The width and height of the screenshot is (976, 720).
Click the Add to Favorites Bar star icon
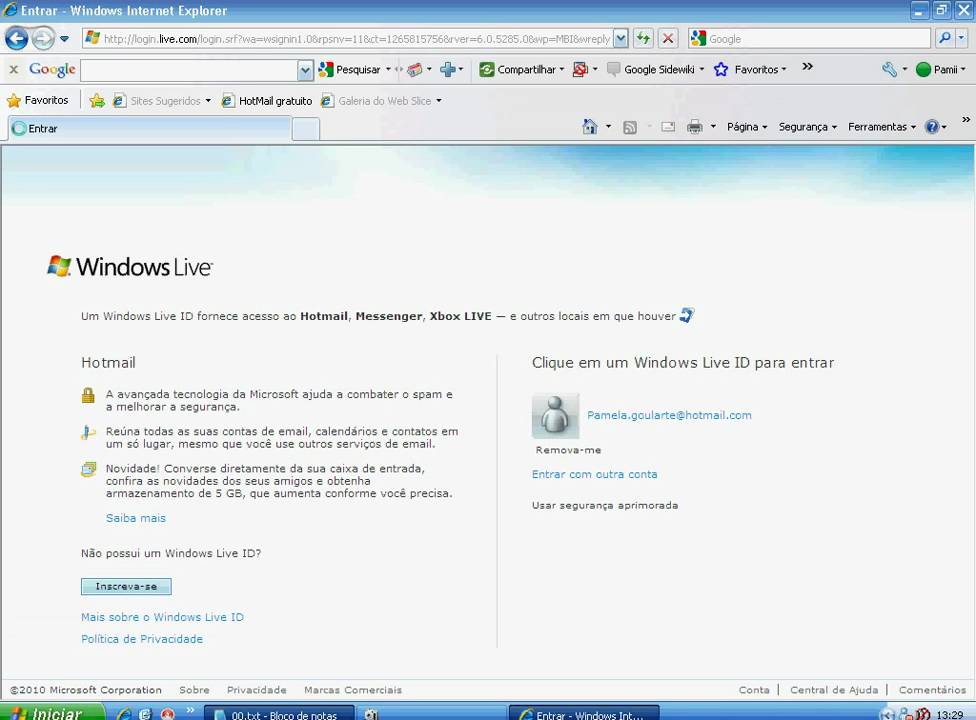click(96, 100)
